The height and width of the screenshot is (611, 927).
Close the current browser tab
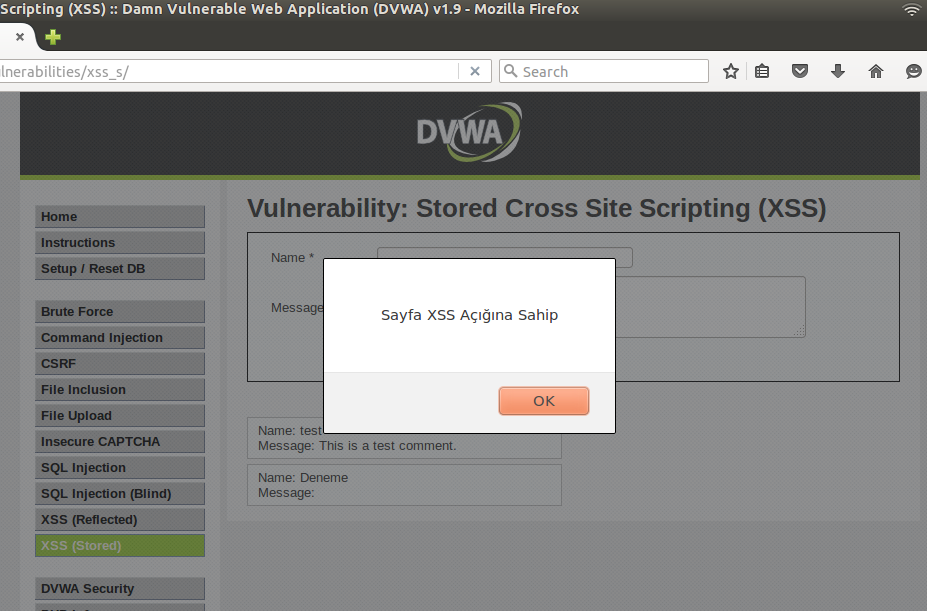pos(20,37)
